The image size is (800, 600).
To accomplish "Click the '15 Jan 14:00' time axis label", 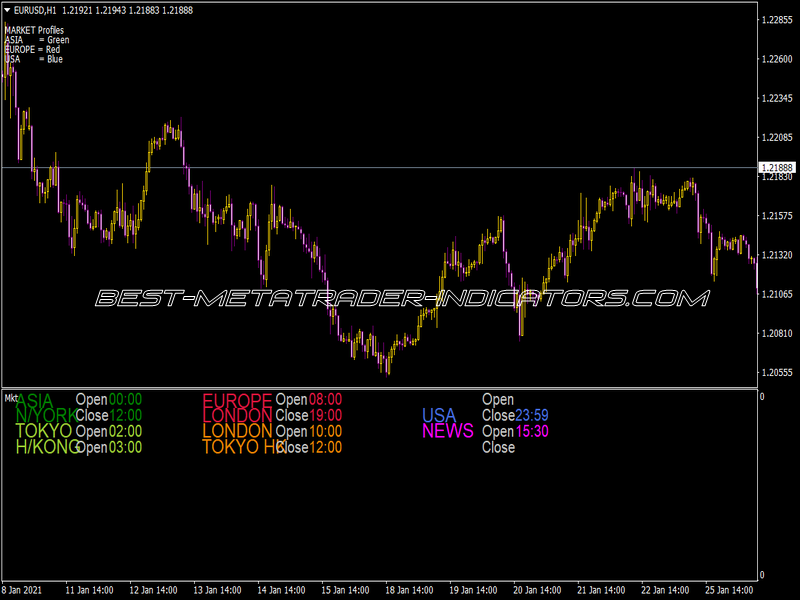I will tap(345, 590).
